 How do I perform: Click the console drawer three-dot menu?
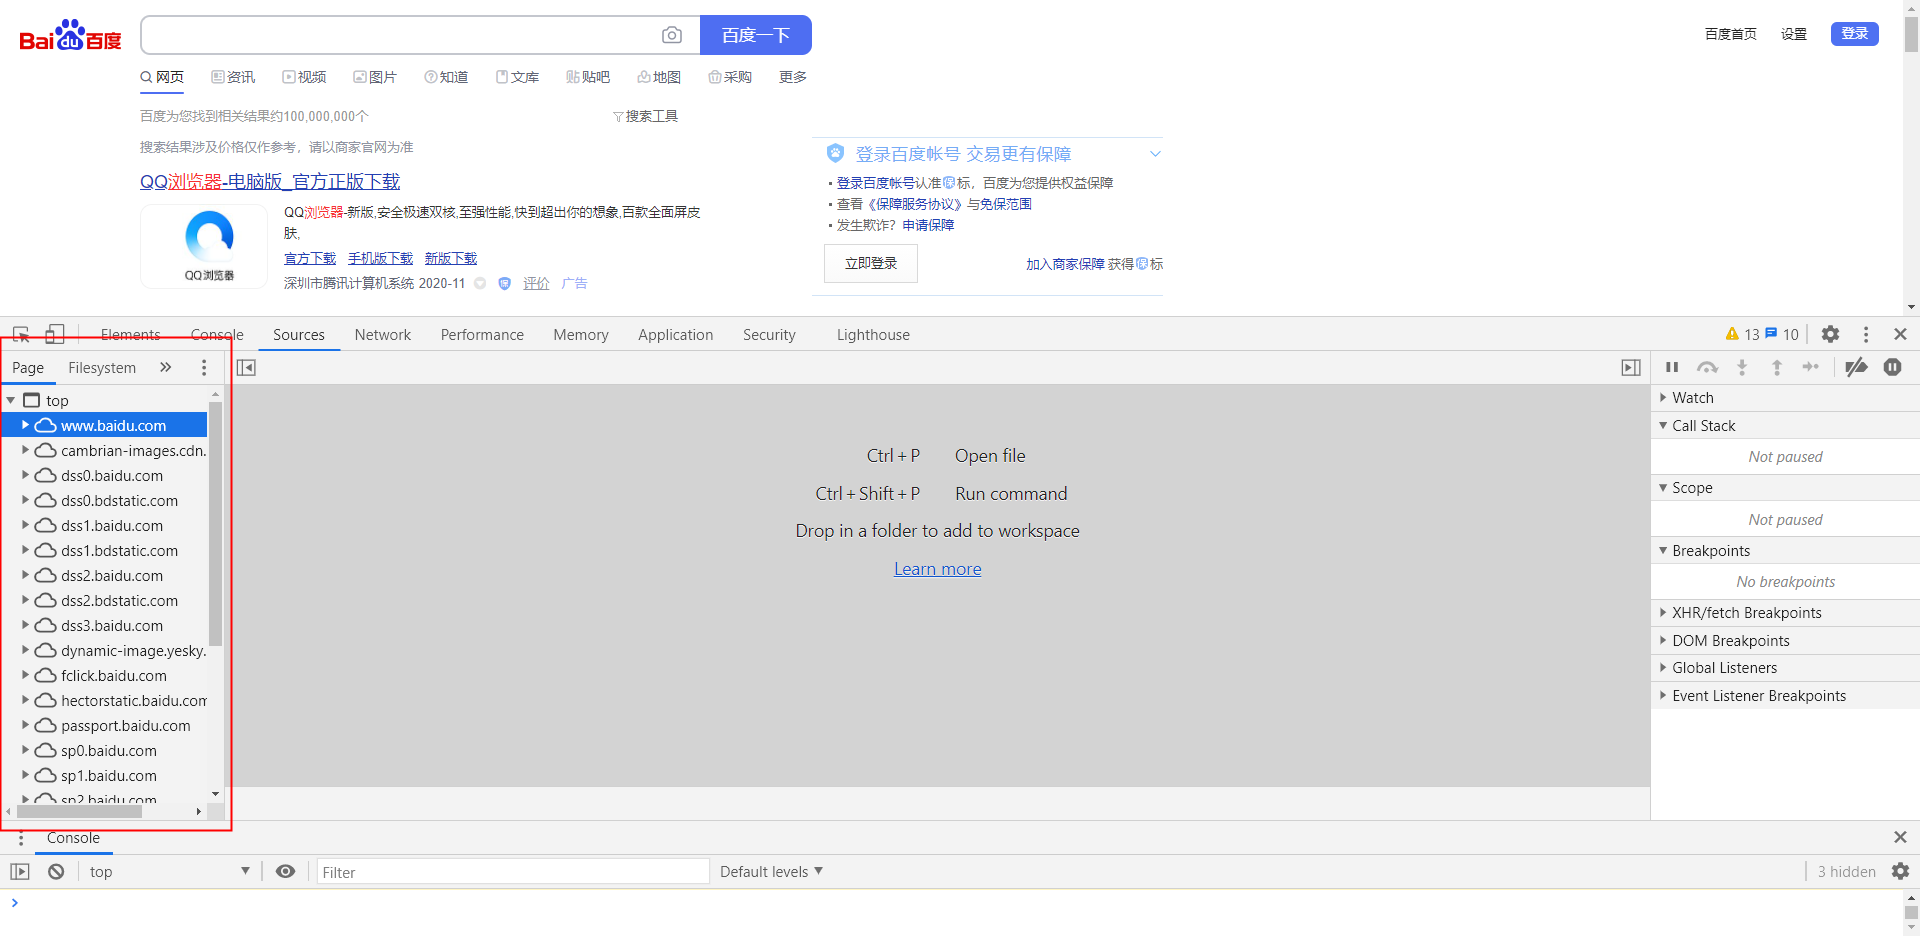click(x=21, y=838)
